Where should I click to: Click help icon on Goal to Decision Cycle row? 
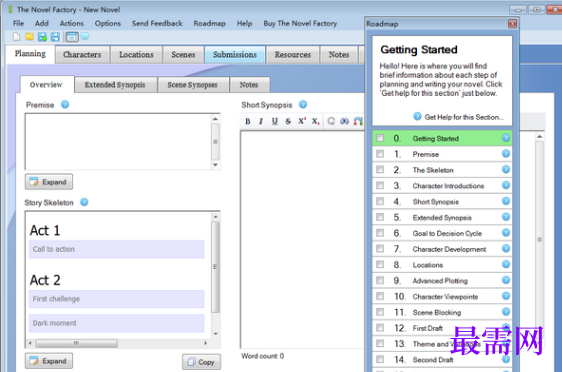pos(506,232)
